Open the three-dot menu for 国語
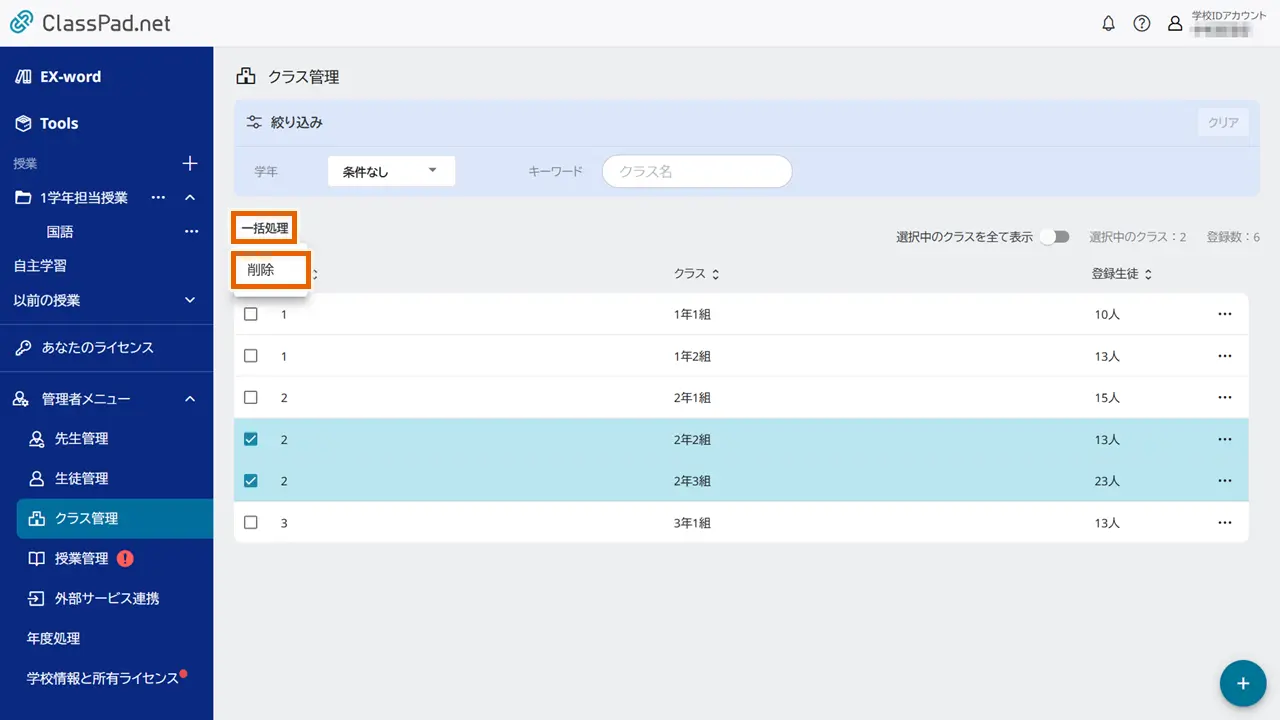The height and width of the screenshot is (720, 1280). [x=191, y=232]
